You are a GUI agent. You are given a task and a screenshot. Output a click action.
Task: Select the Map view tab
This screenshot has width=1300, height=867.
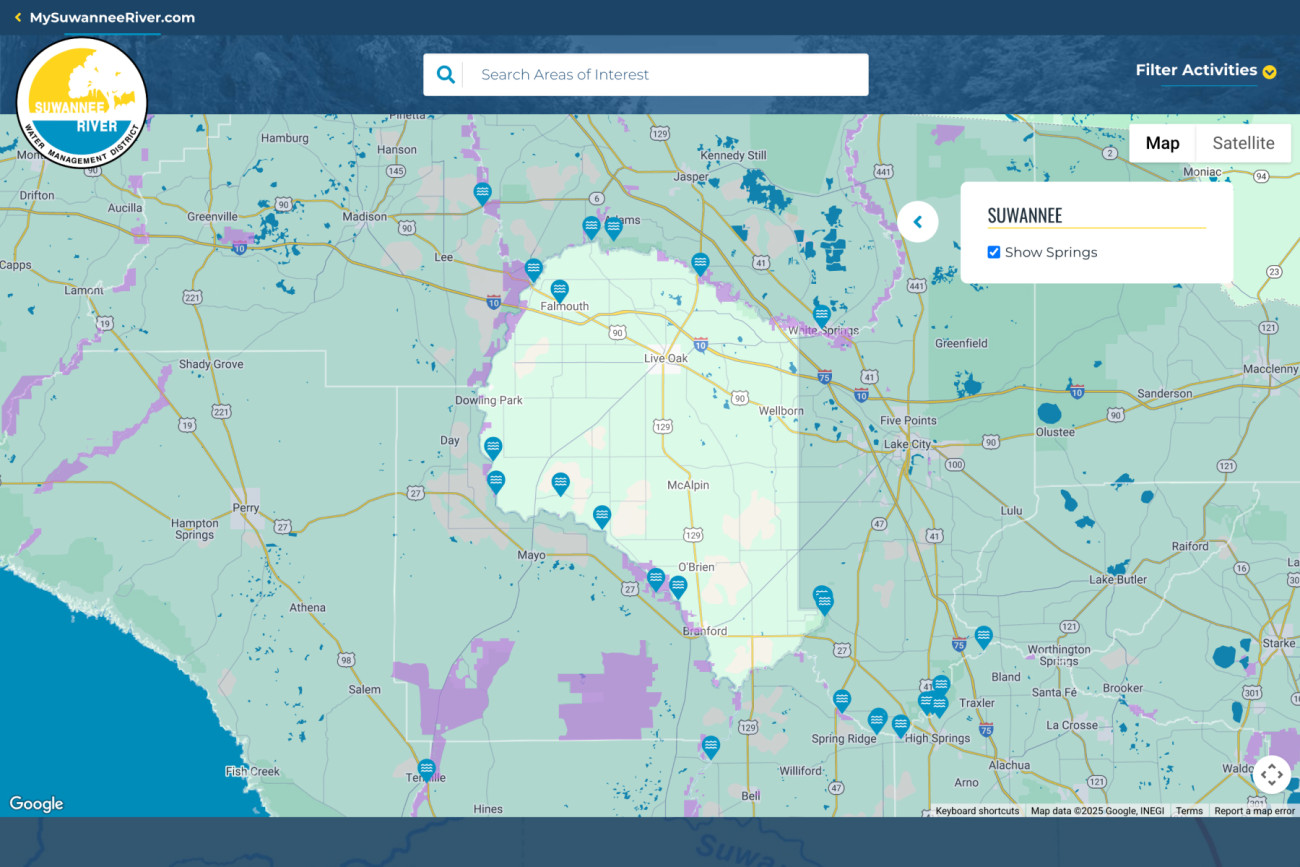pos(1162,143)
